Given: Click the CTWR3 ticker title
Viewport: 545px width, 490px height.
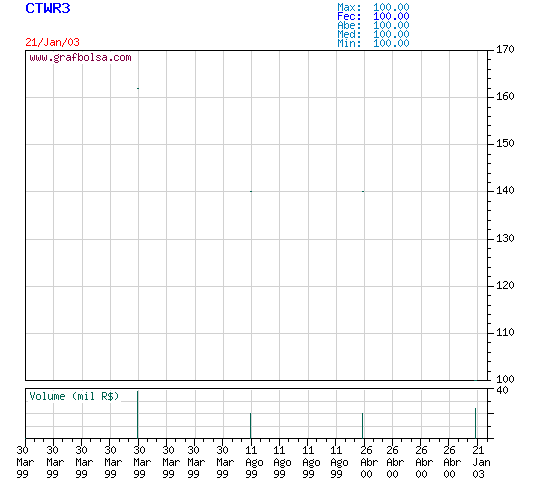Looking at the screenshot, I should (48, 8).
